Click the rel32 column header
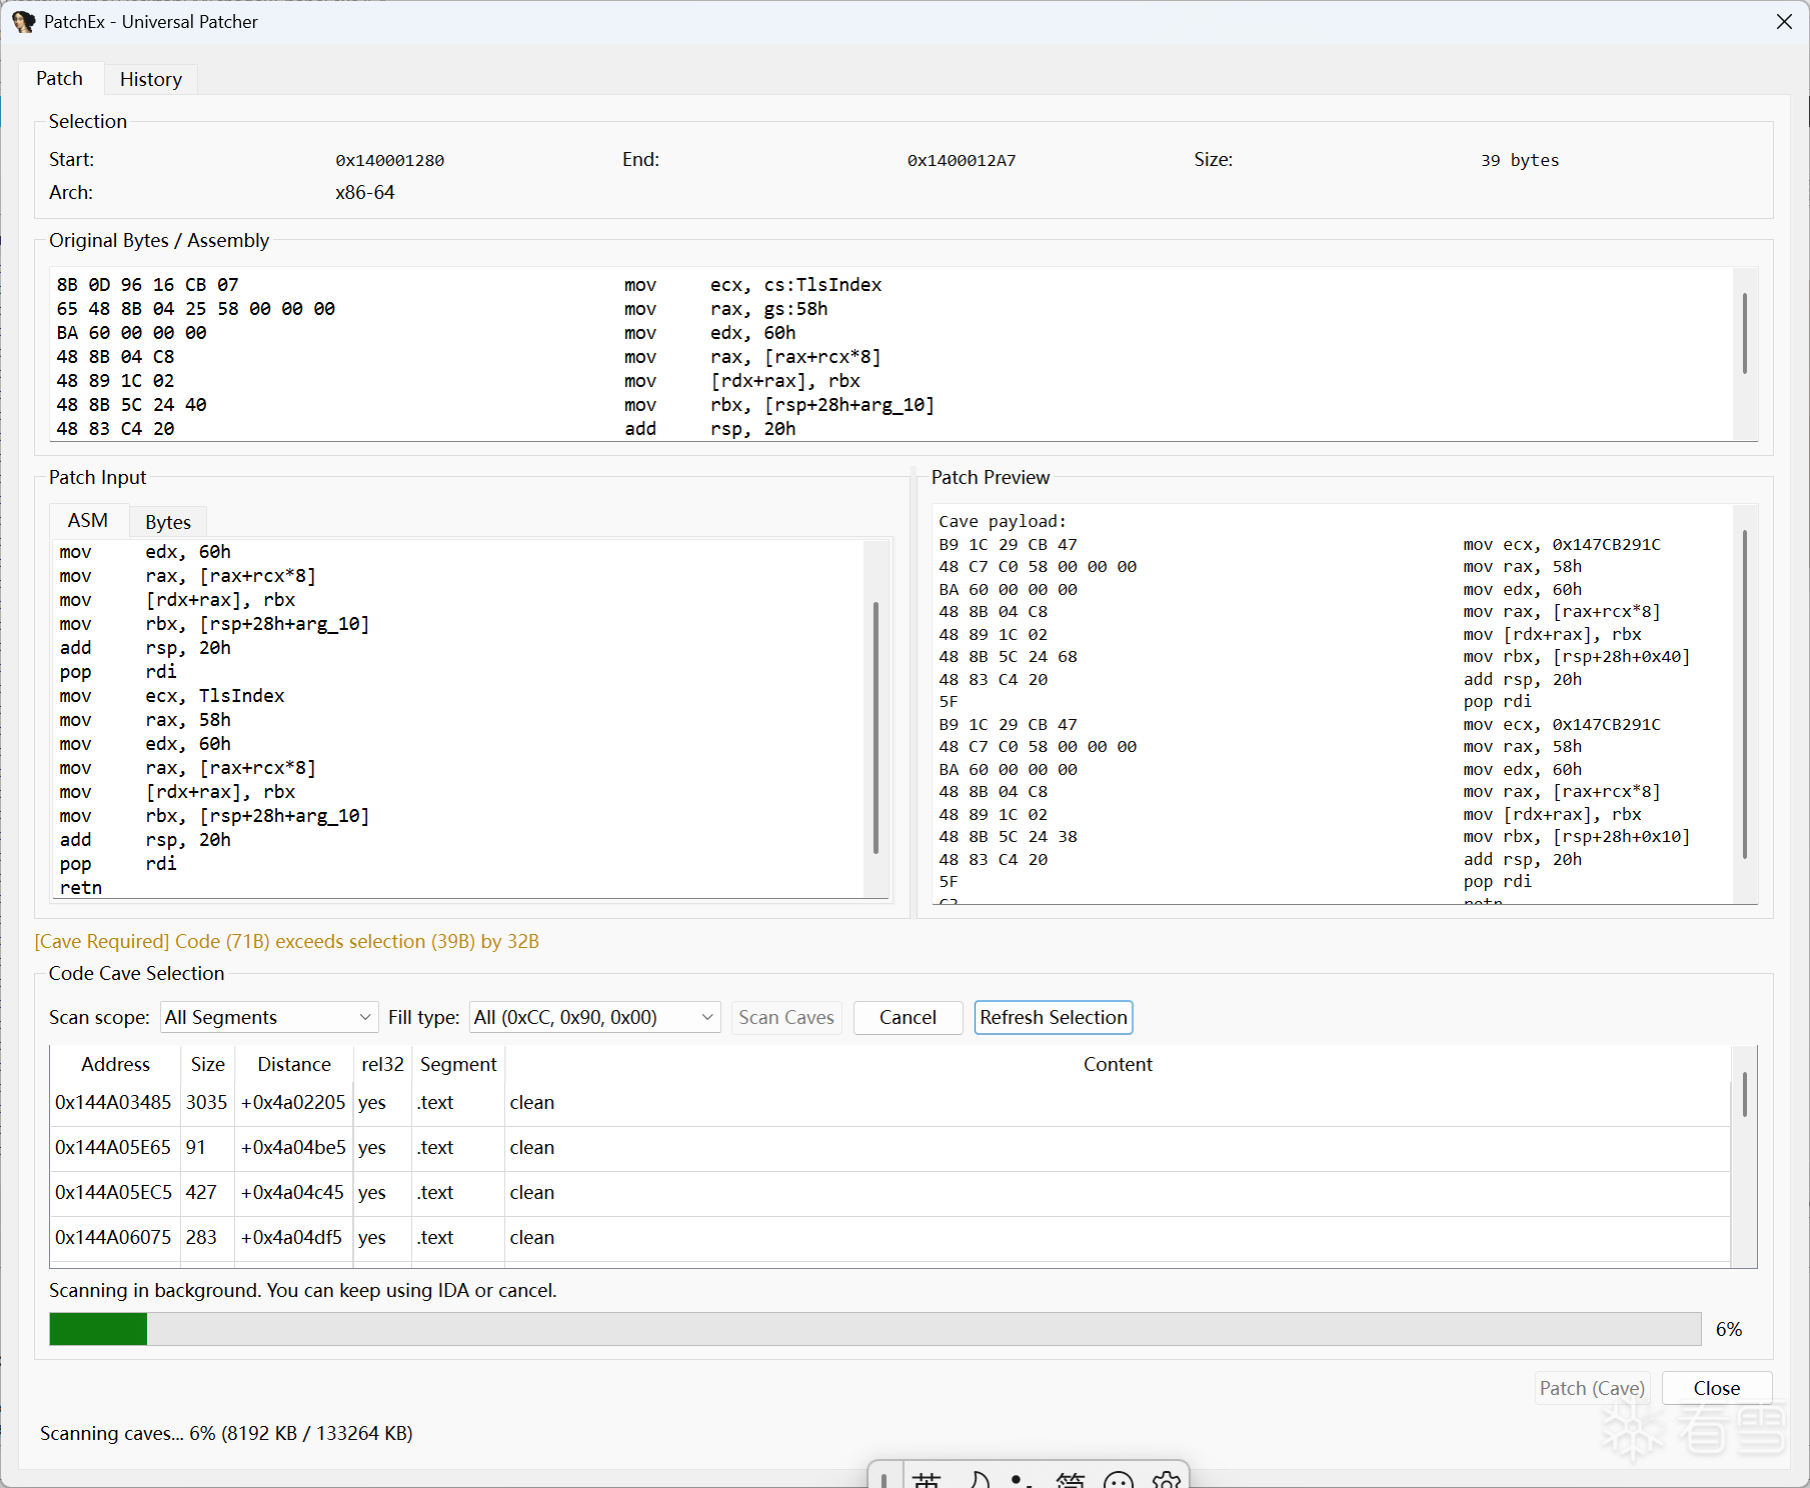Viewport: 1810px width, 1488px height. click(x=383, y=1064)
